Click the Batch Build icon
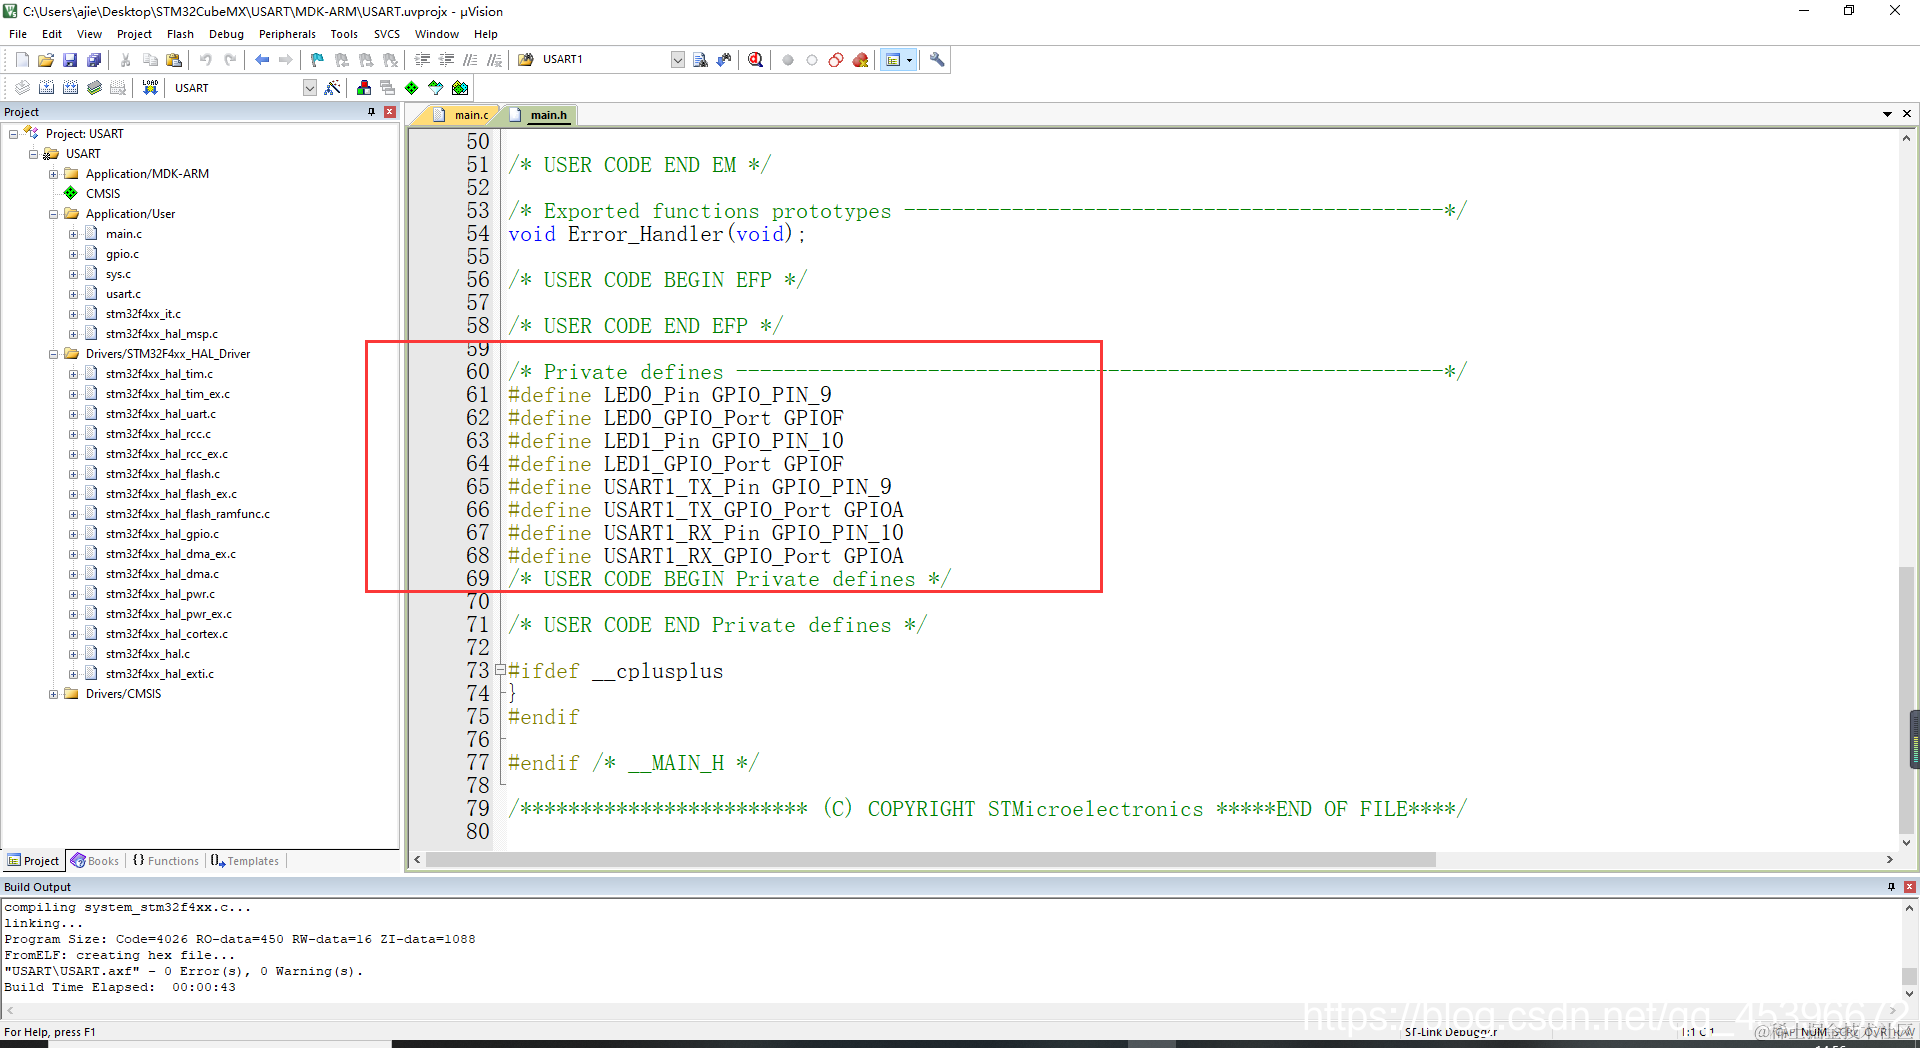The image size is (1920, 1048). (94, 88)
